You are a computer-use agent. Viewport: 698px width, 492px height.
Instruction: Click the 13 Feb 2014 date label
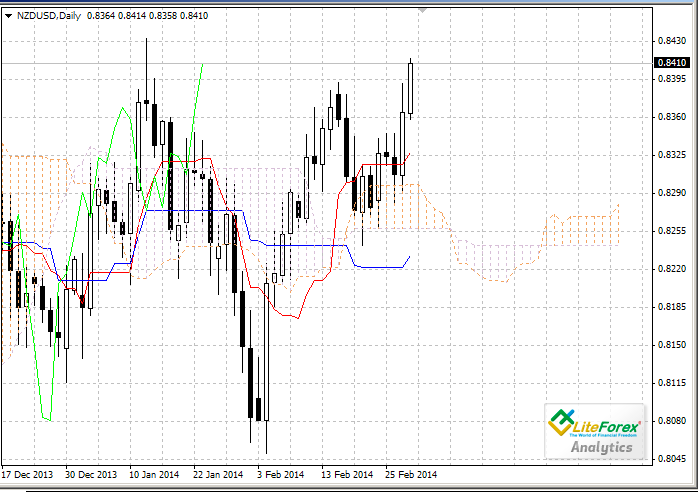coord(347,475)
